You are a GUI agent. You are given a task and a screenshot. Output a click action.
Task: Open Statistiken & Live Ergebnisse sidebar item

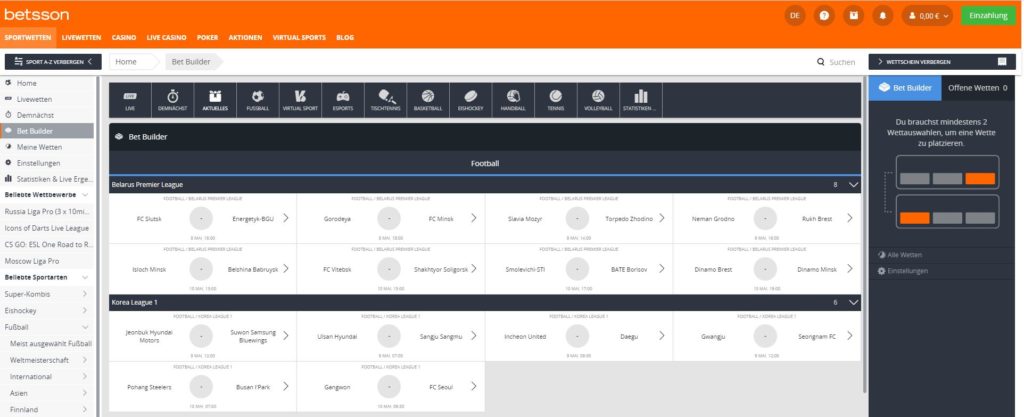pyautogui.click(x=47, y=179)
